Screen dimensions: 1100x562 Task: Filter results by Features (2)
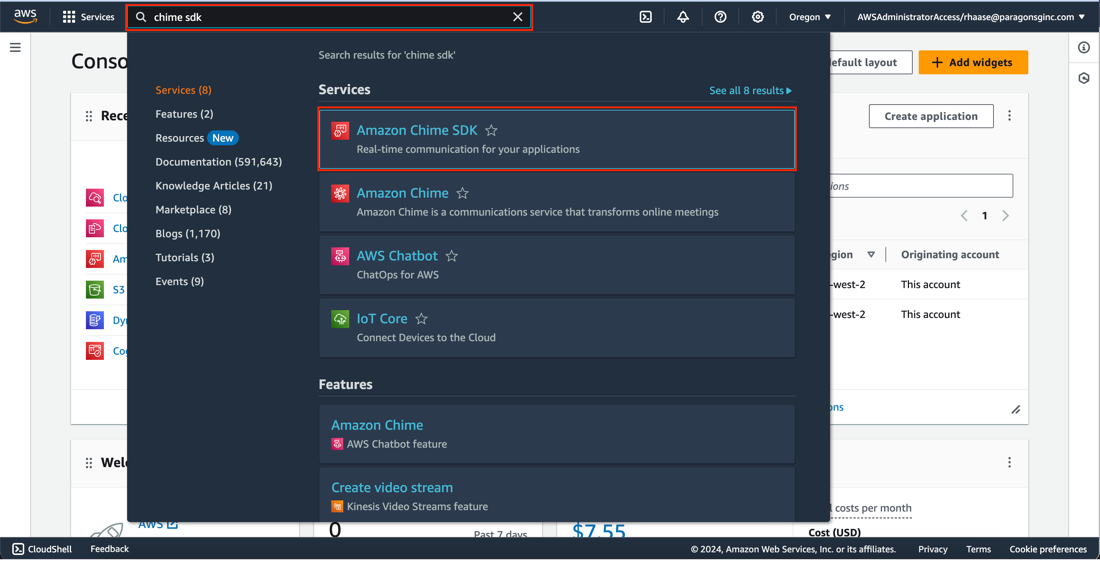tap(185, 114)
